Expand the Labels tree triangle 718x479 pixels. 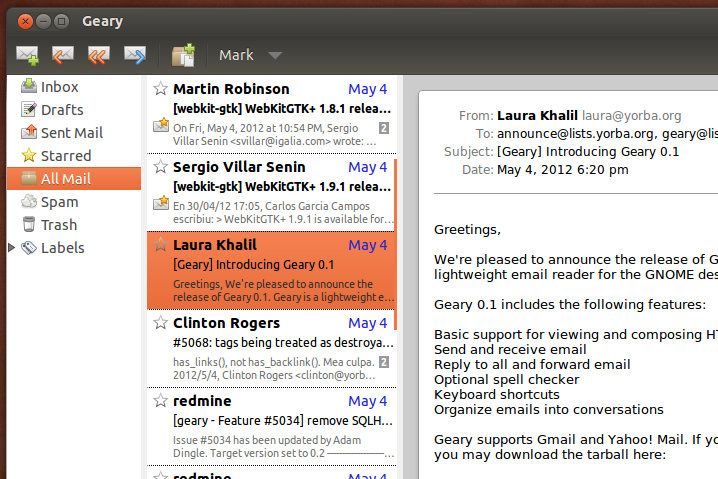click(12, 248)
